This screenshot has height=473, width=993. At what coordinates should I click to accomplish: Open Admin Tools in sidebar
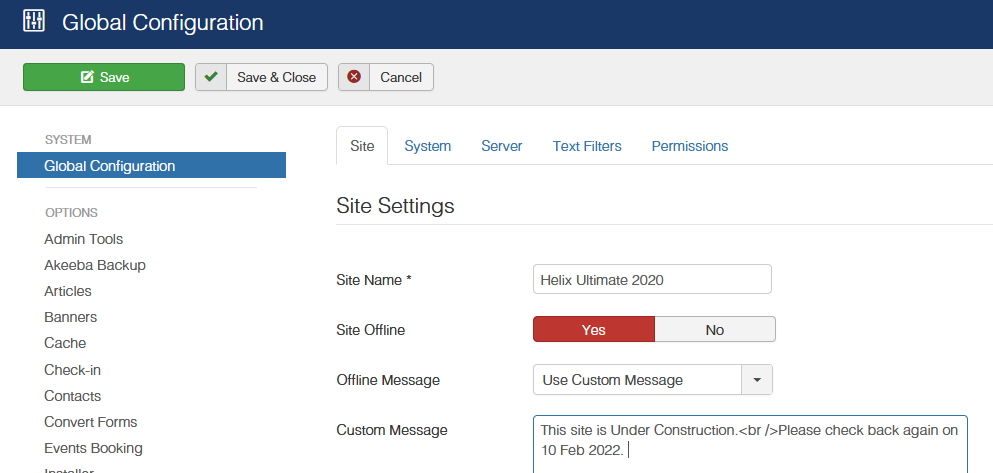click(x=84, y=239)
